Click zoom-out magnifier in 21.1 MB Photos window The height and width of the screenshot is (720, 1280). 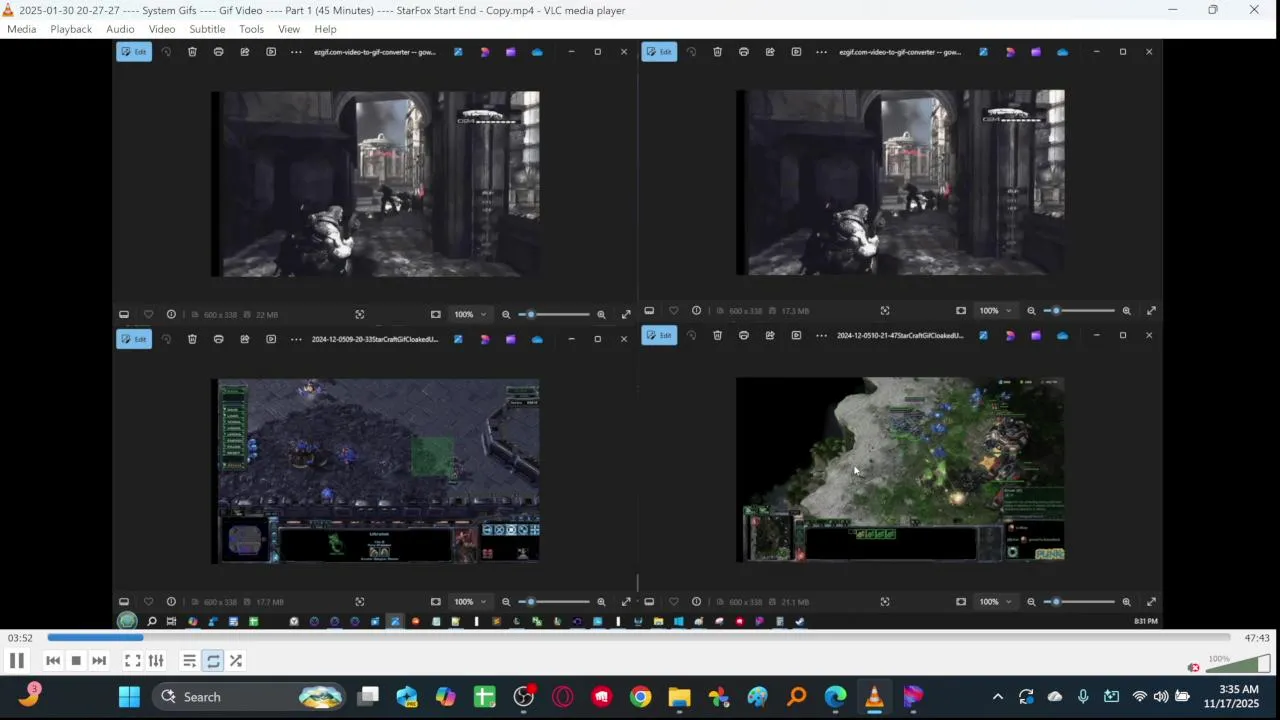coord(1031,602)
